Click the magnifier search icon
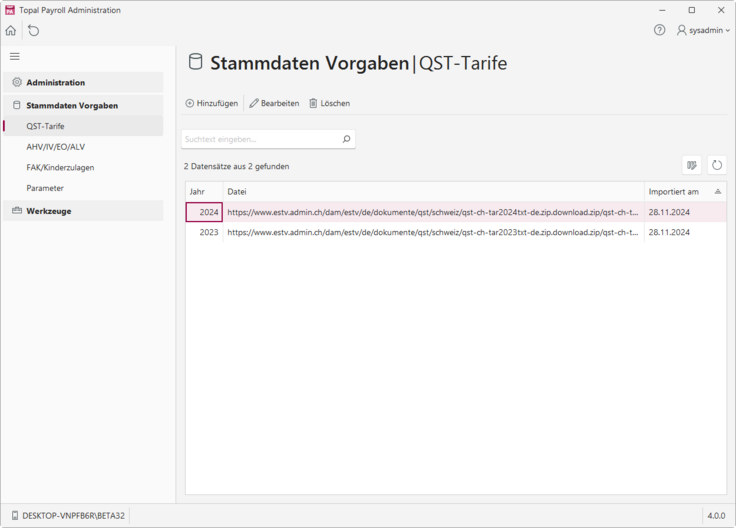This screenshot has height=528, width=736. point(346,139)
